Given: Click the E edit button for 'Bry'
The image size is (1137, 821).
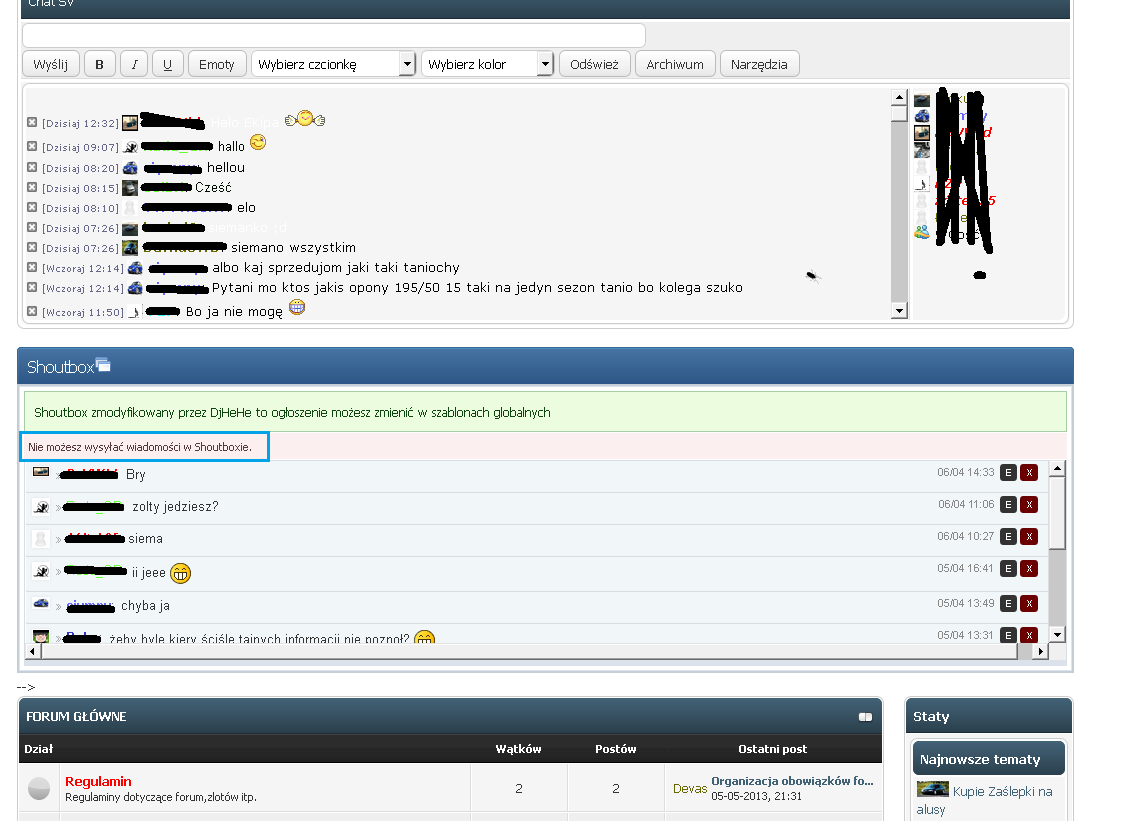Looking at the screenshot, I should pyautogui.click(x=1008, y=473).
